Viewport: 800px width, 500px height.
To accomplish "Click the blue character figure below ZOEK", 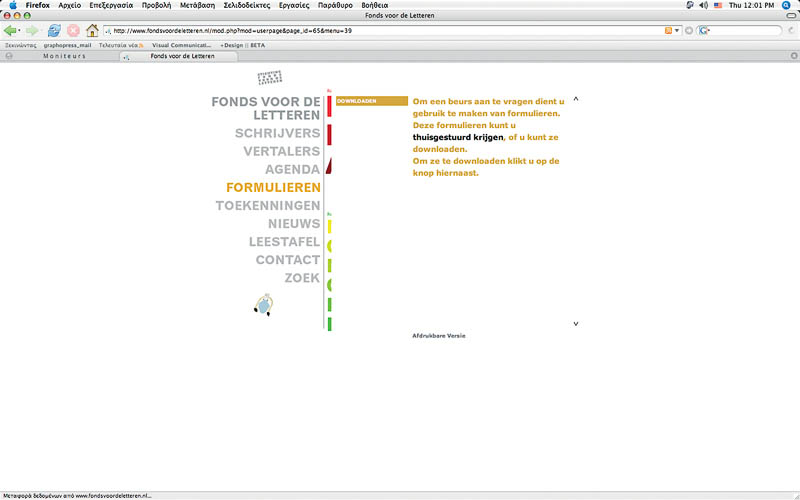I will 264,305.
